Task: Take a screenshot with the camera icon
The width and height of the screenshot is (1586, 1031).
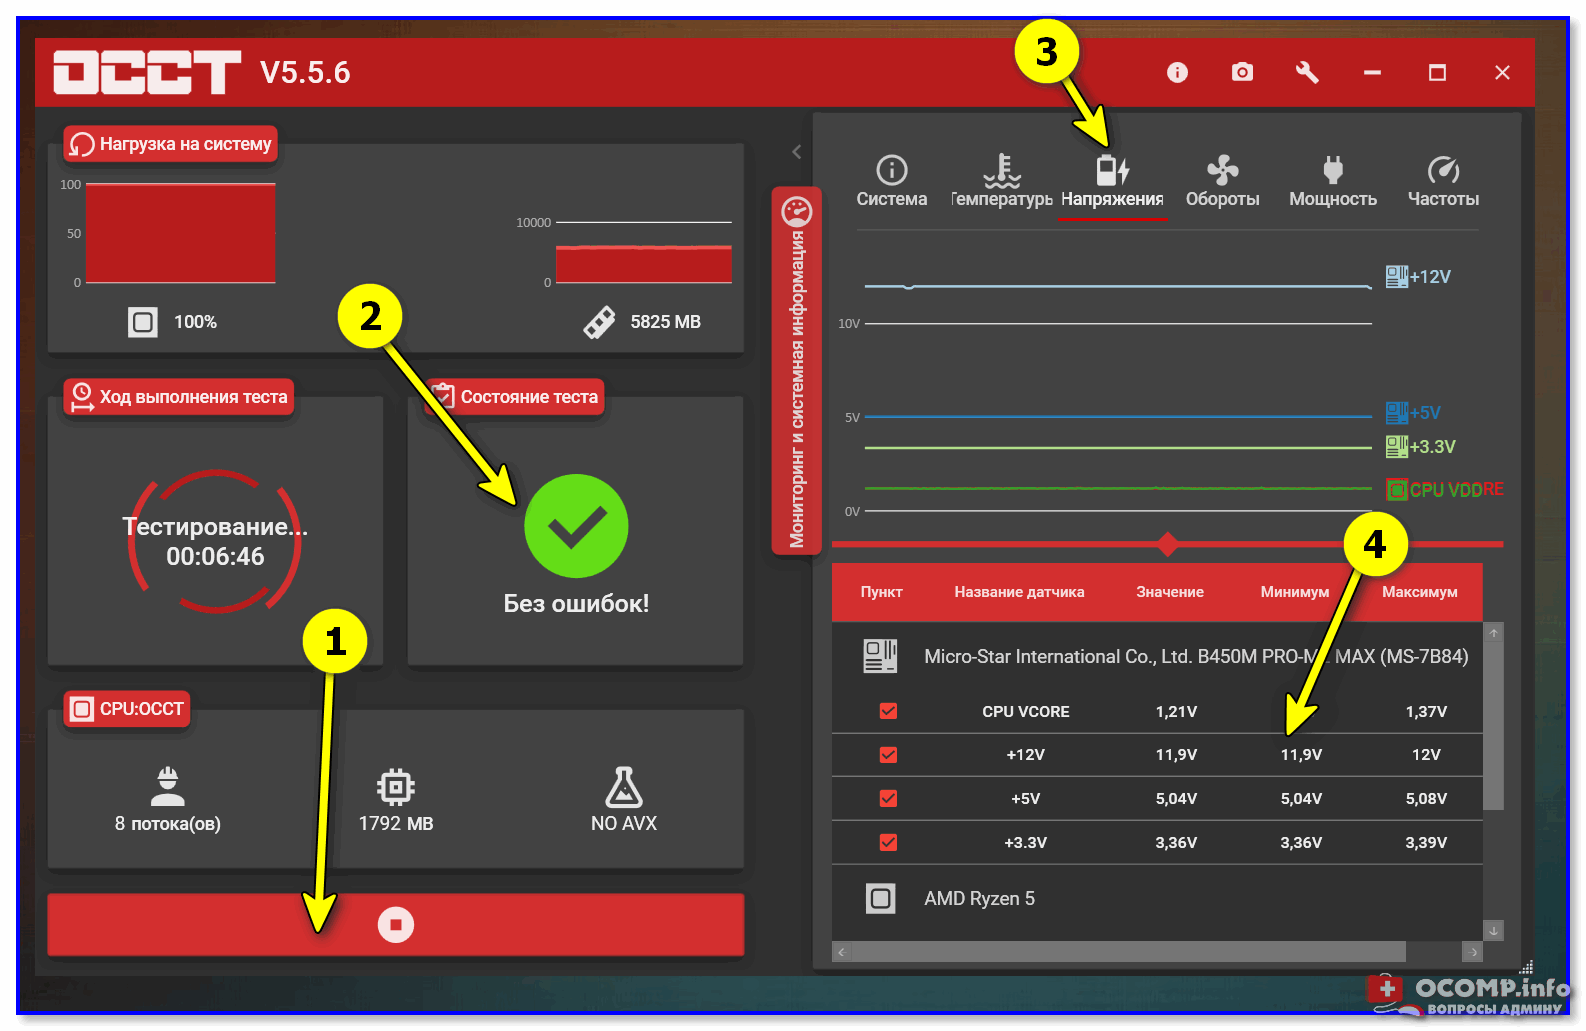Action: [1242, 72]
